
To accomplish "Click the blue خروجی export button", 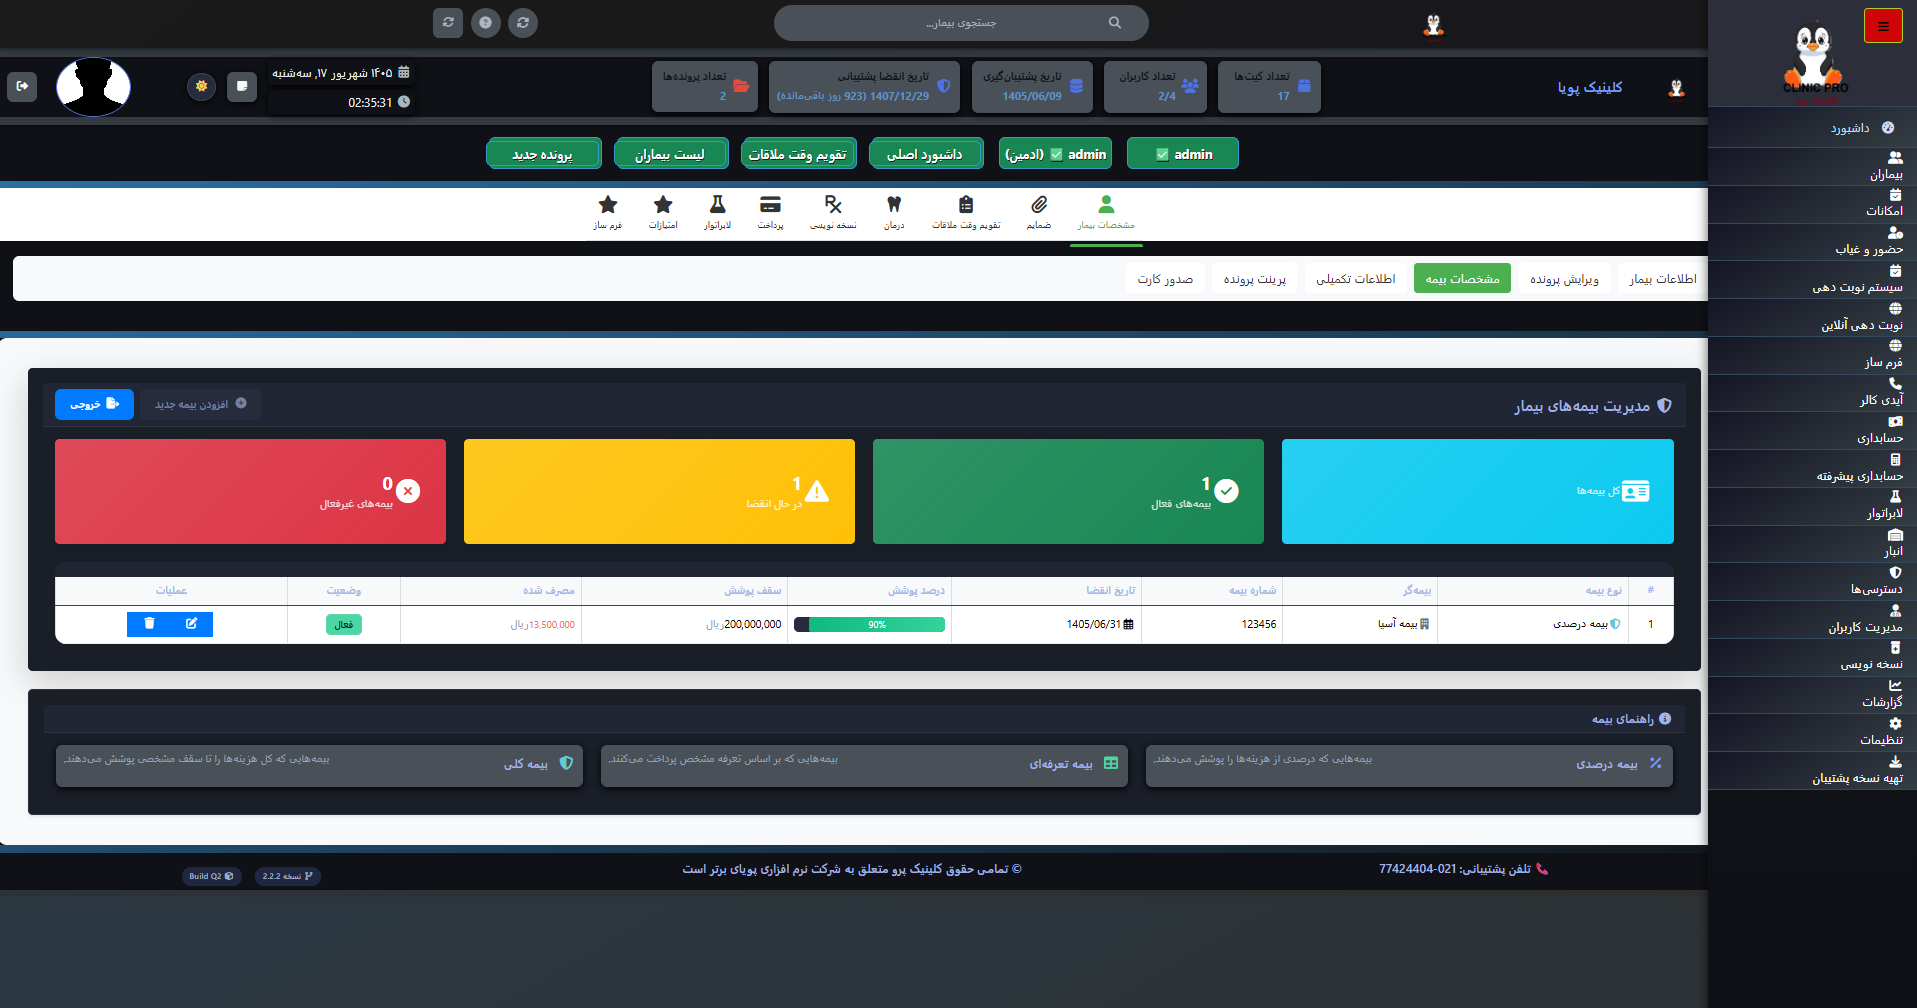I will click(94, 404).
